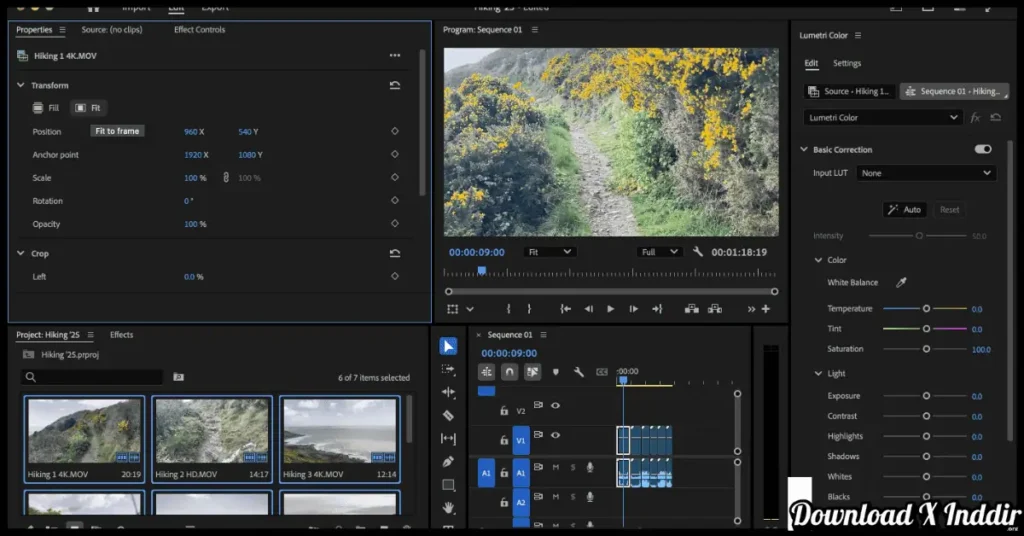
Task: Open the Full playback resolution dropdown
Action: [x=660, y=251]
